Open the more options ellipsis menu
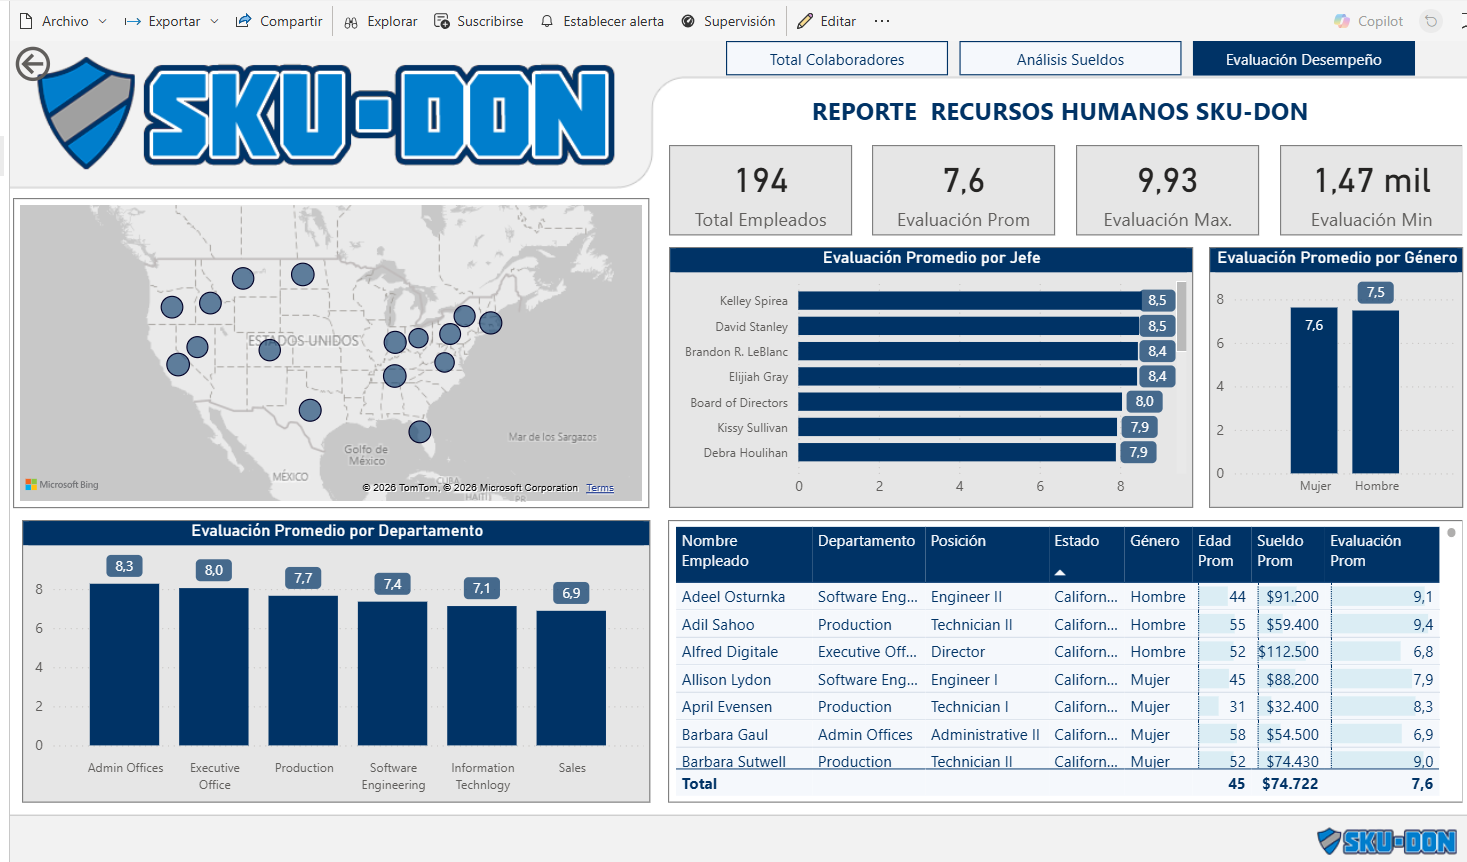The width and height of the screenshot is (1467, 862). click(881, 21)
